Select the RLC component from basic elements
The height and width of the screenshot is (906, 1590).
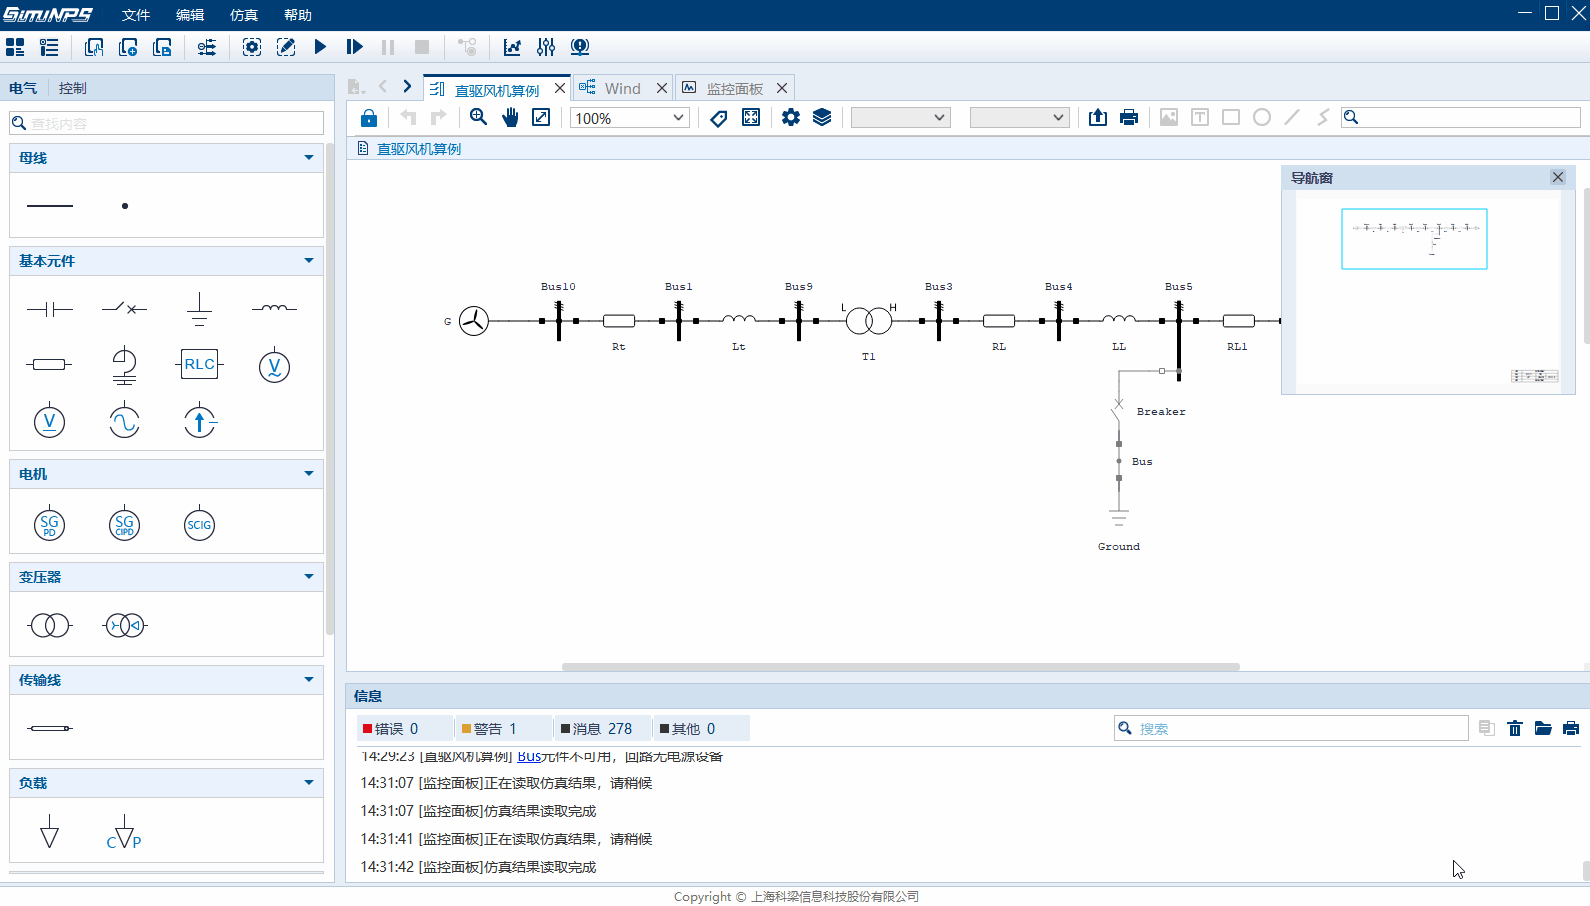[x=199, y=364]
